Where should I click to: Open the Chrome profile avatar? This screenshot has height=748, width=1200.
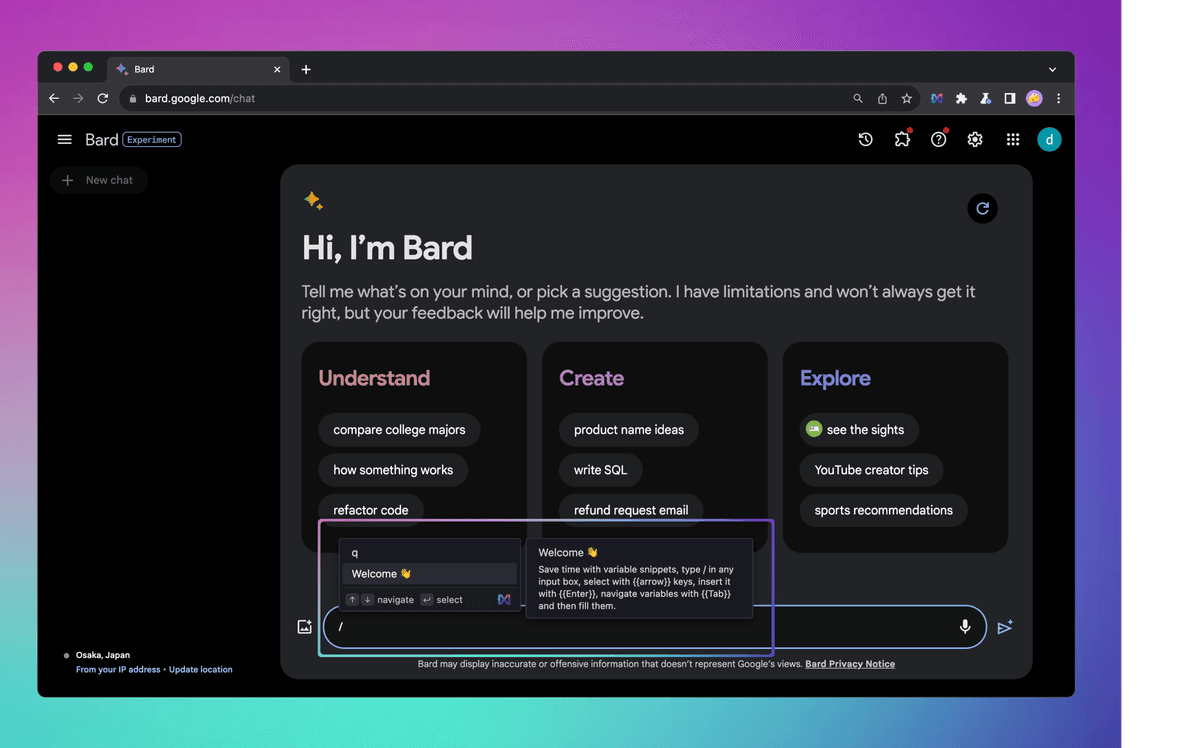tap(1034, 99)
